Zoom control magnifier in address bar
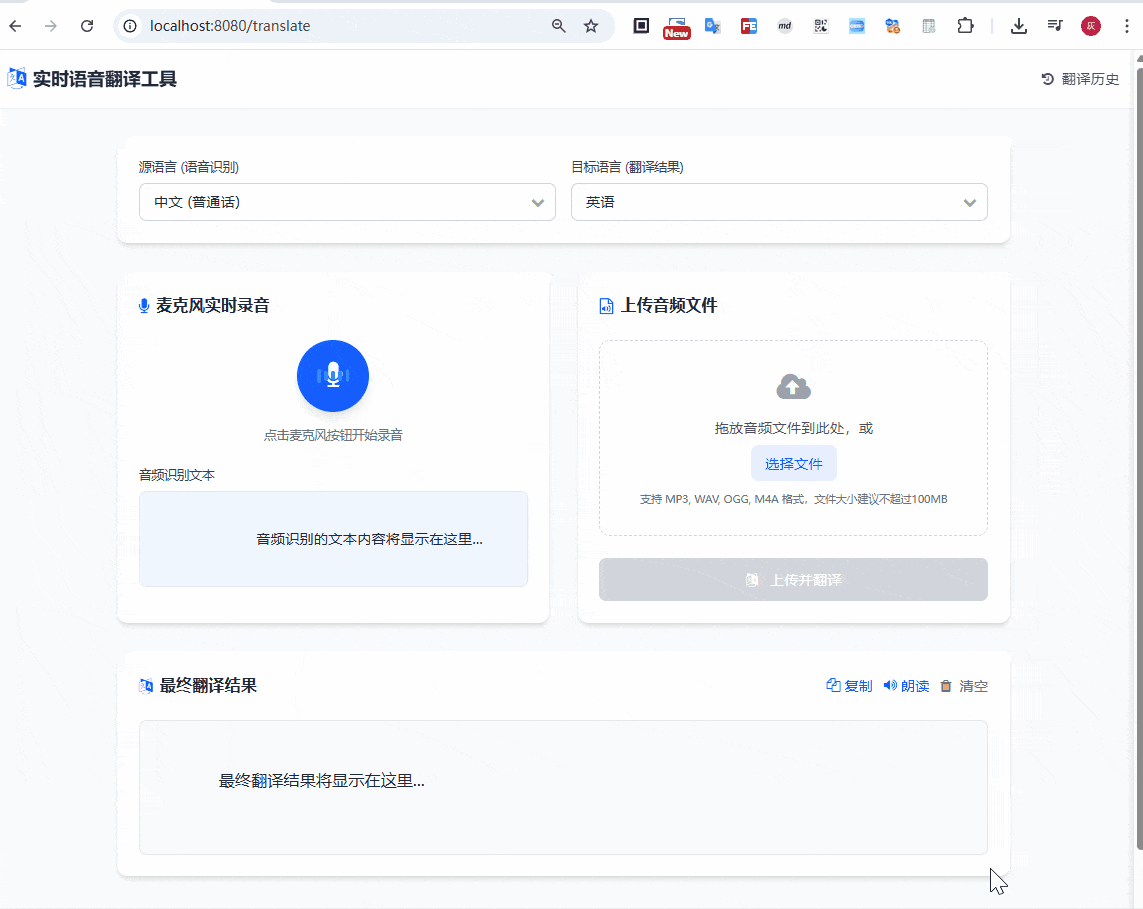Viewport: 1143px width, 909px height. (x=559, y=26)
